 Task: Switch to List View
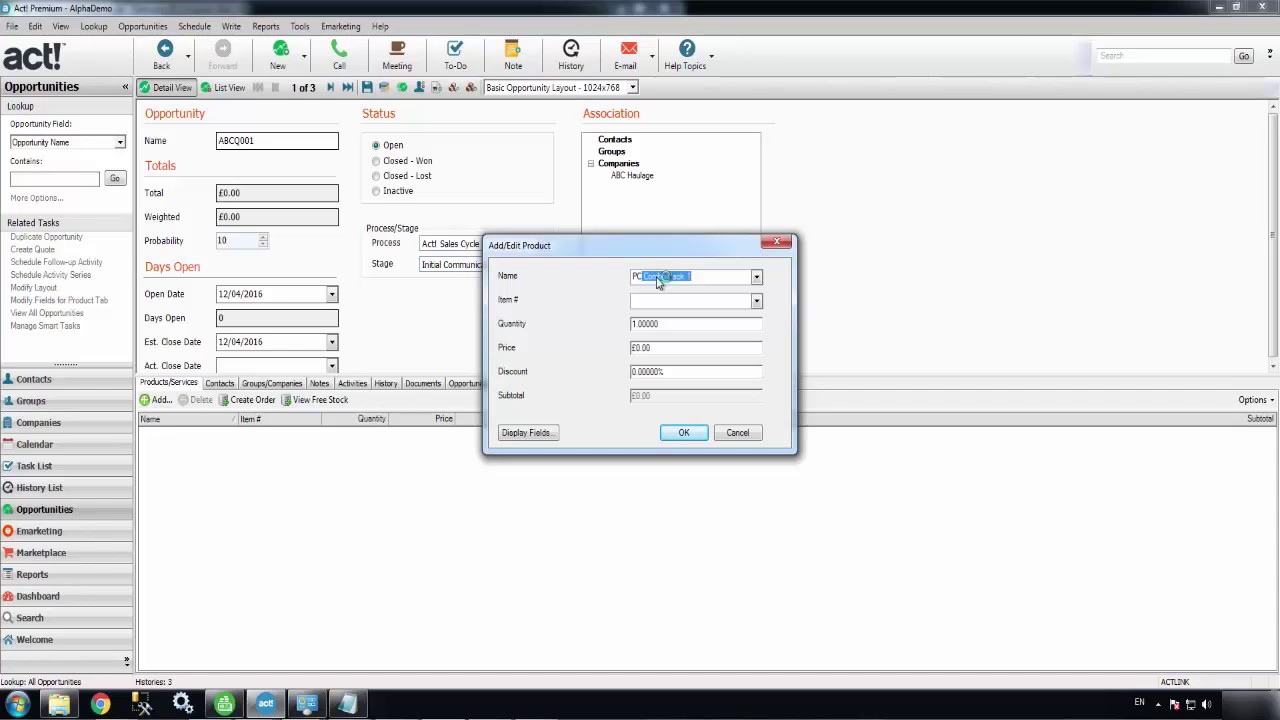[223, 88]
